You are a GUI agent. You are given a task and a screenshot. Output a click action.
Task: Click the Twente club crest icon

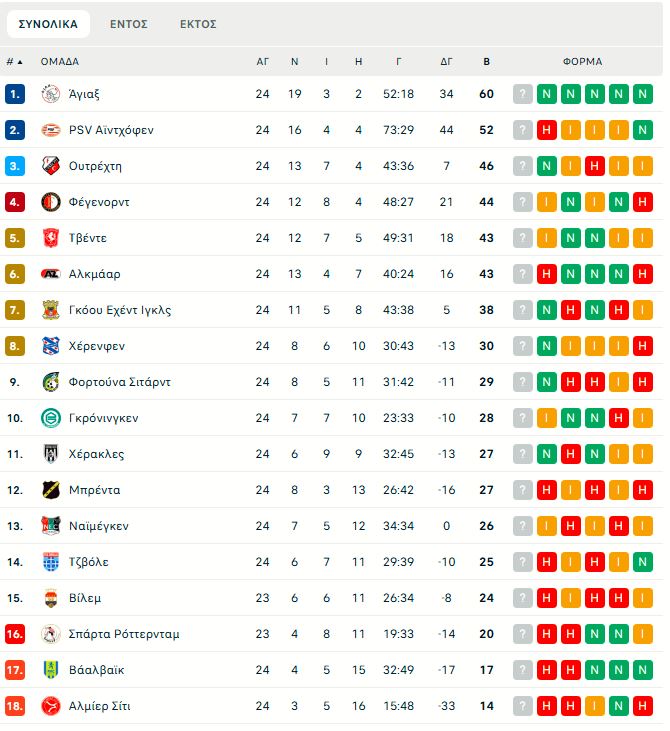pos(51,238)
